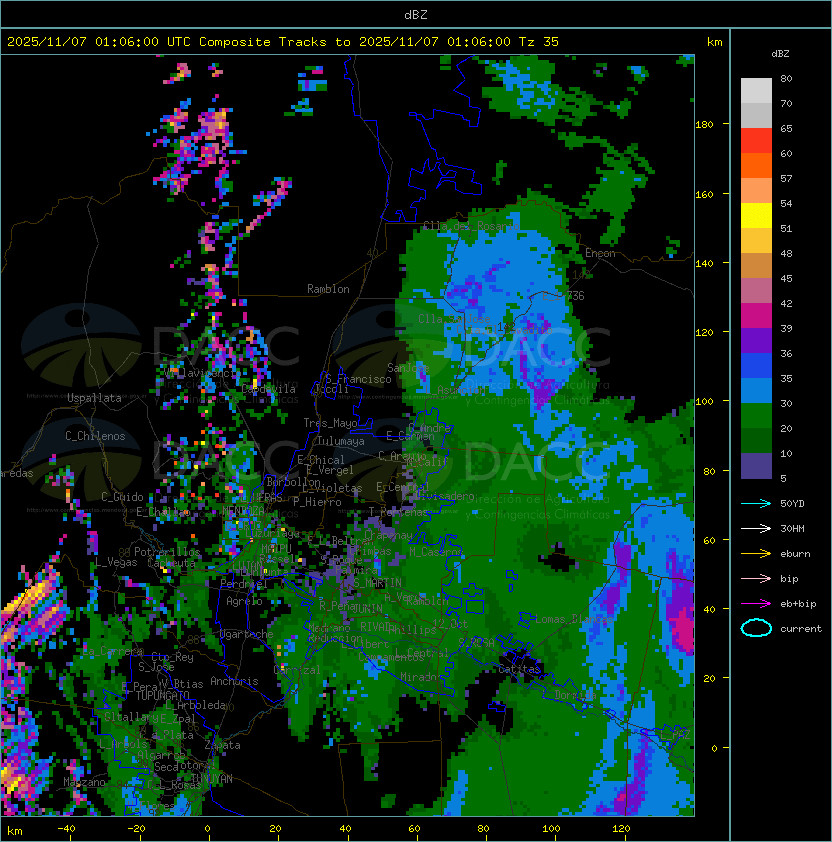
Task: Click the 'dBZ' heading above the color scale
Action: click(x=780, y=54)
